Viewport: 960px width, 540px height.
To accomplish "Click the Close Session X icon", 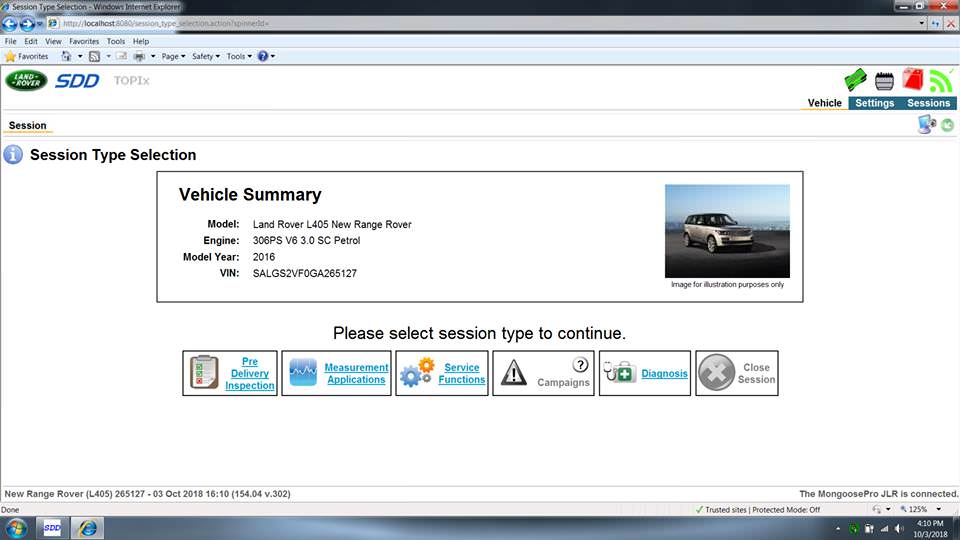I will tap(716, 372).
